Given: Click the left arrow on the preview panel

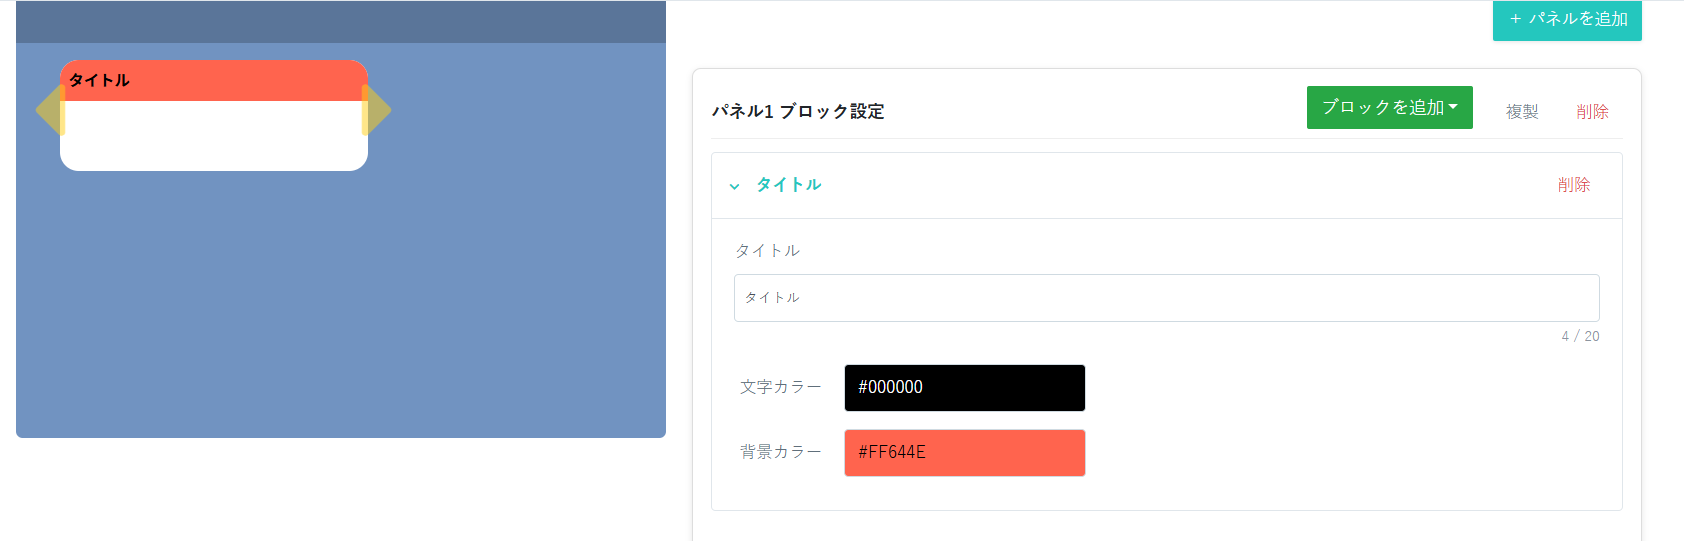Looking at the screenshot, I should click(48, 110).
